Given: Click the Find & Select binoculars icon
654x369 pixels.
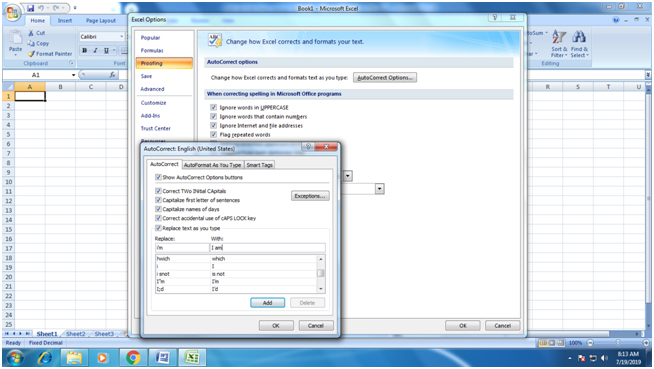Looking at the screenshot, I should (579, 37).
